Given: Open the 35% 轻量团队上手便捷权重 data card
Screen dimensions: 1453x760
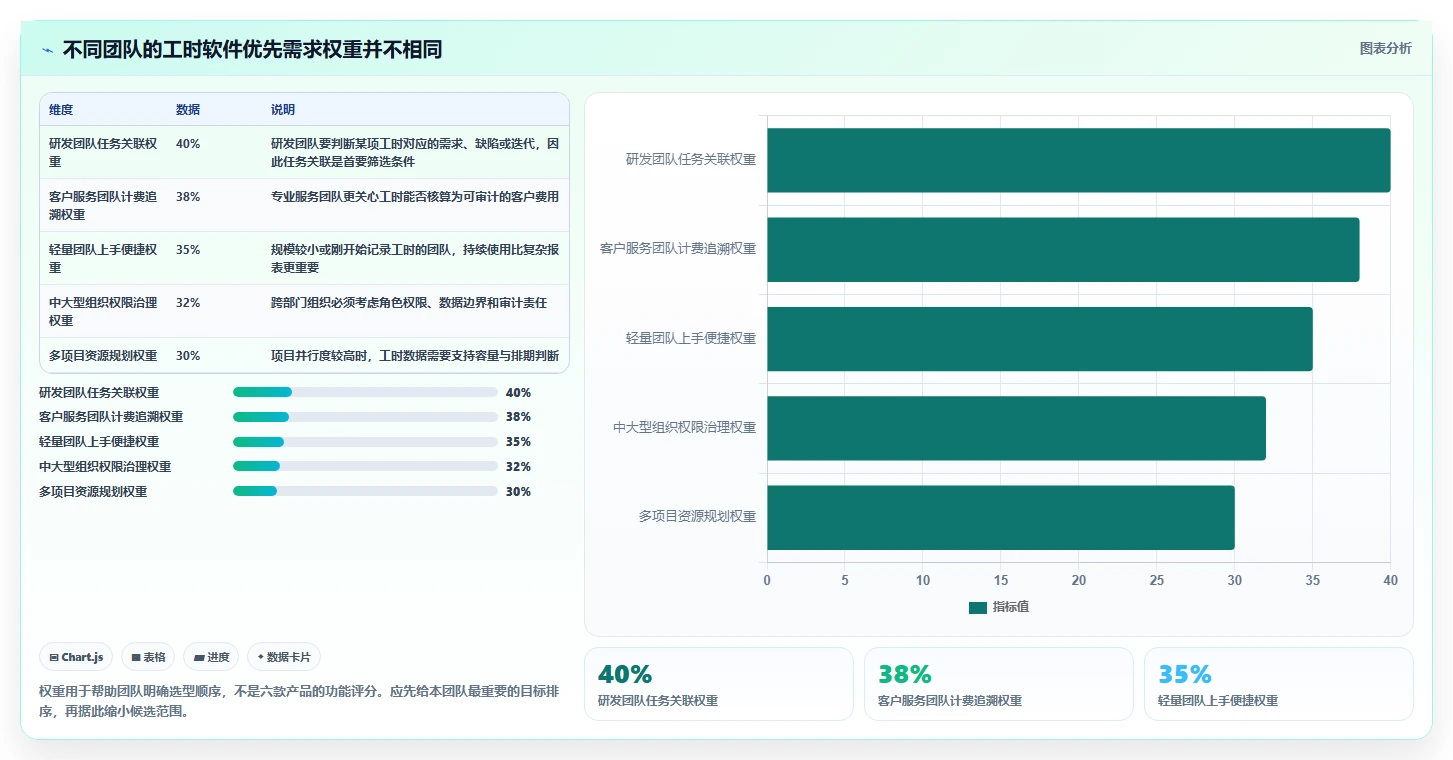Looking at the screenshot, I should point(1278,684).
